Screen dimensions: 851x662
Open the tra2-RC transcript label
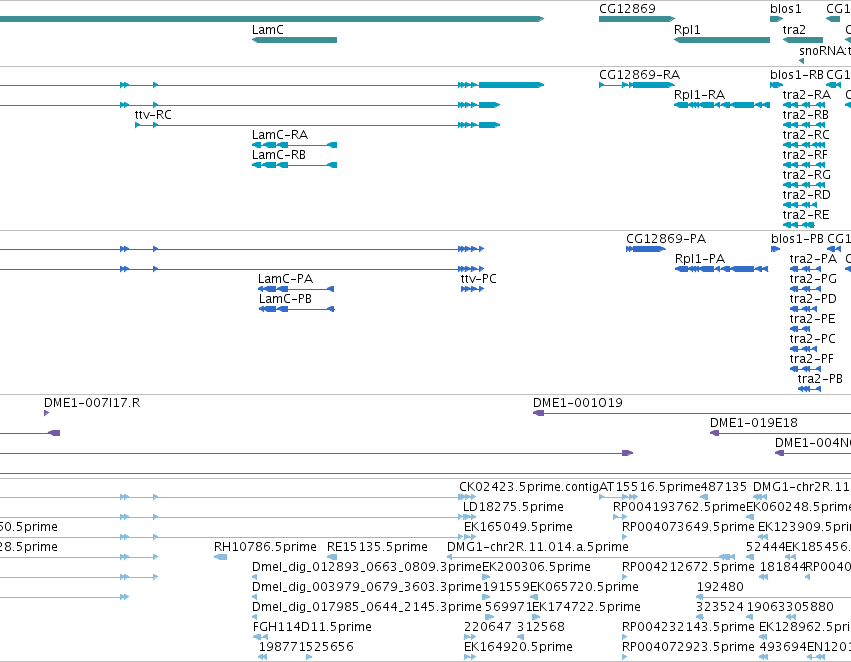point(806,135)
